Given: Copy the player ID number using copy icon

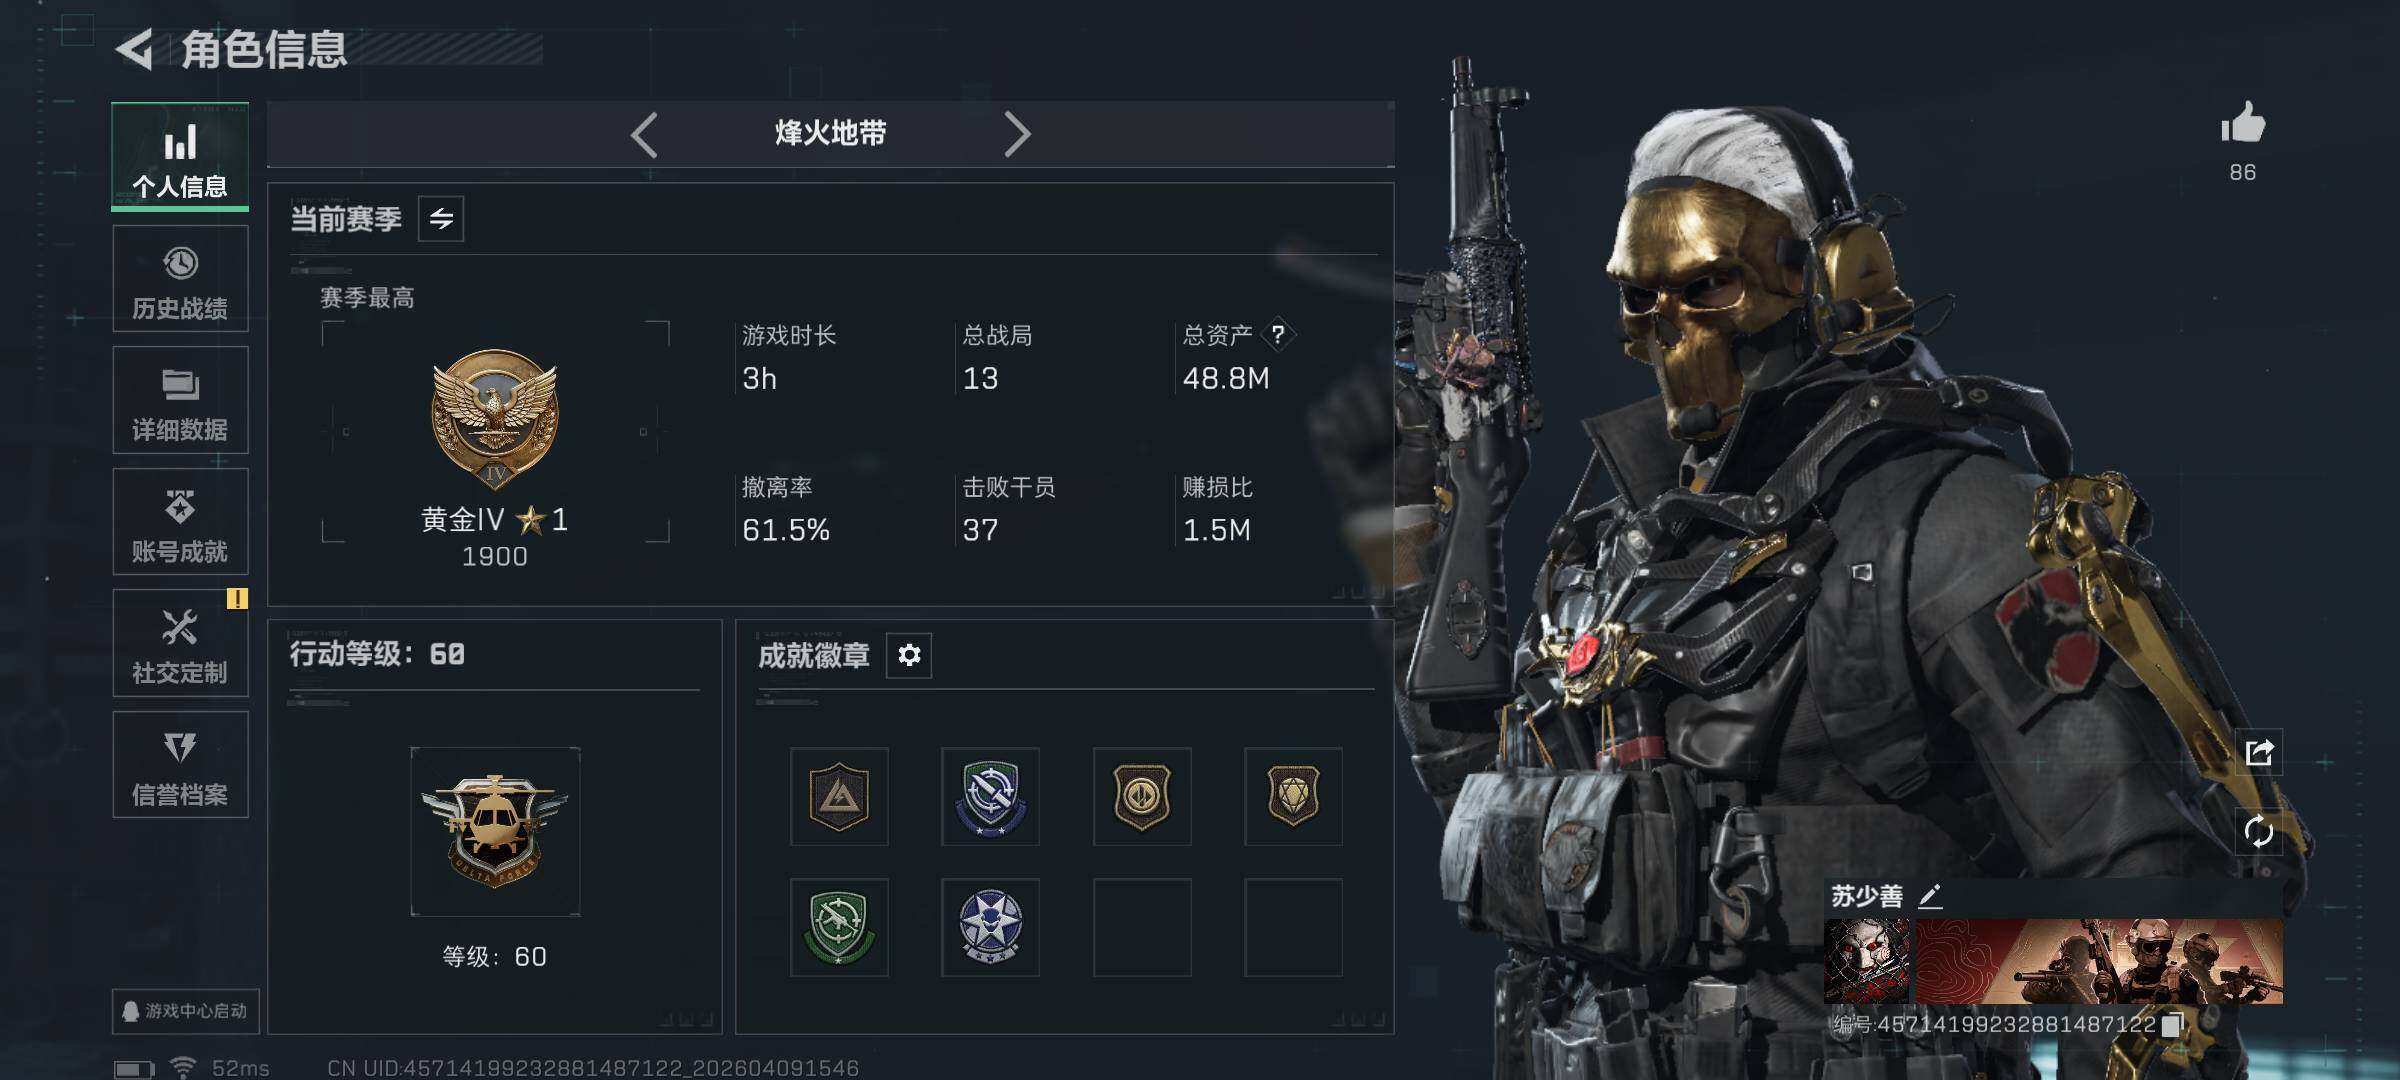Looking at the screenshot, I should (2172, 1025).
